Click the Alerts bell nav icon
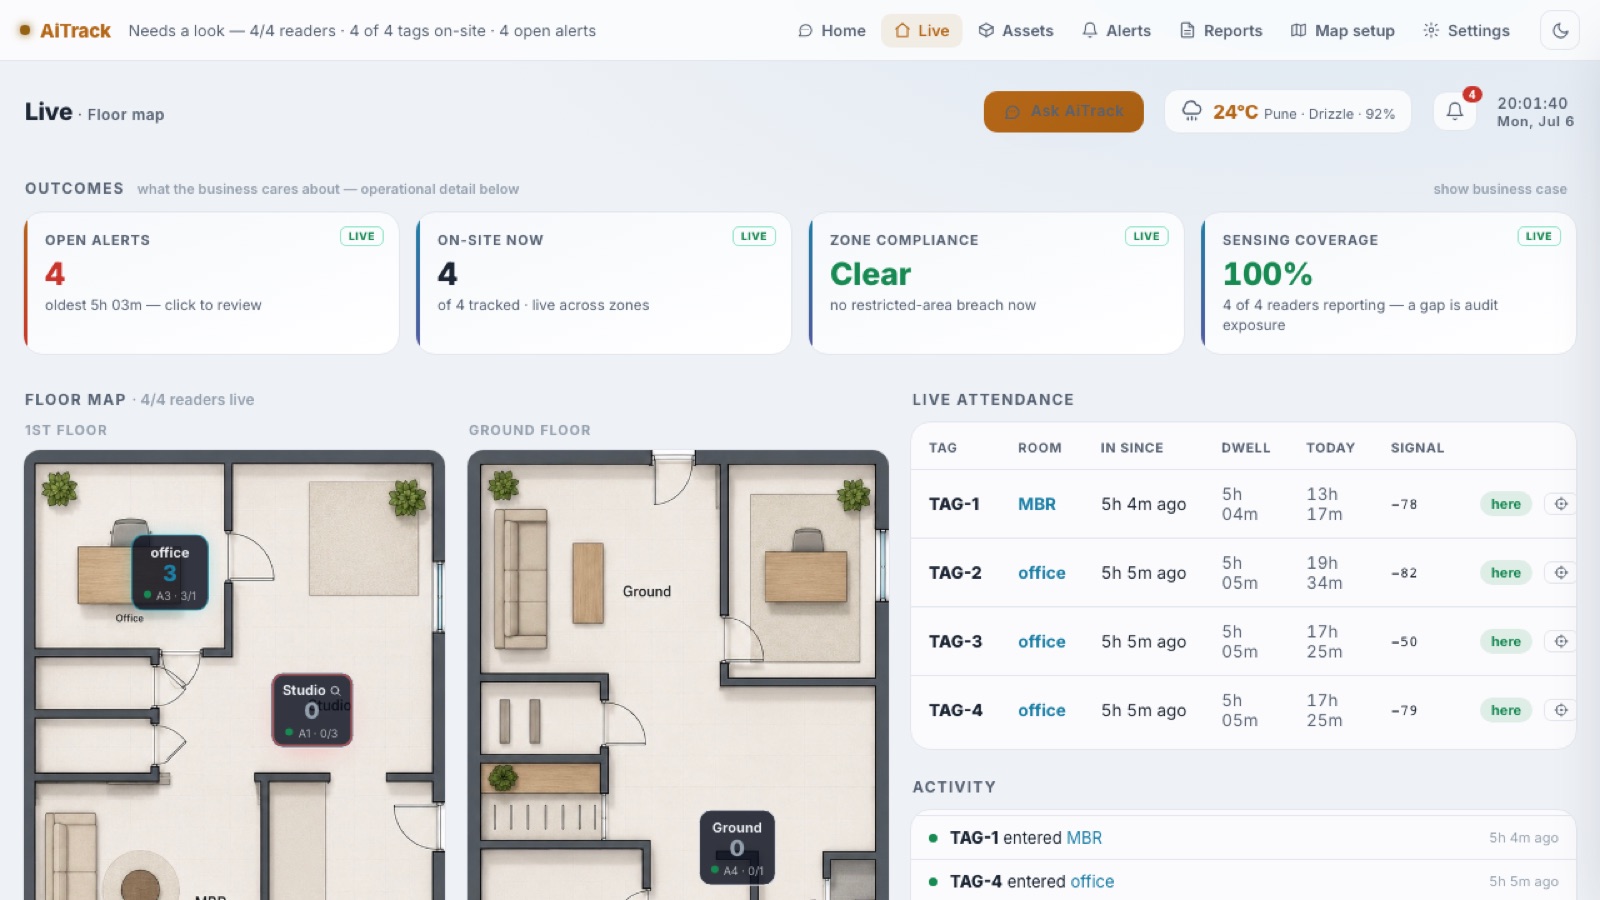Image resolution: width=1600 pixels, height=900 pixels. pyautogui.click(x=1090, y=31)
